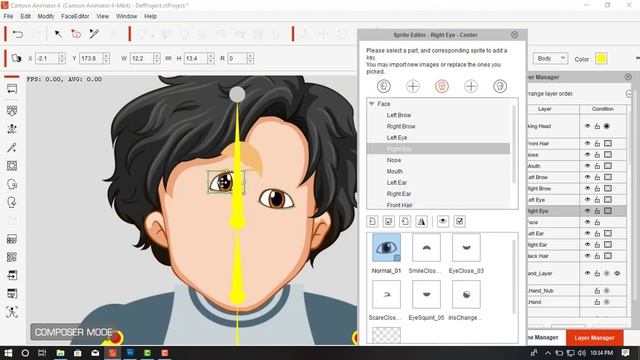The image size is (640, 360).
Task: Click the skeleton figure icon at sidebar bottom
Action: pos(12,312)
